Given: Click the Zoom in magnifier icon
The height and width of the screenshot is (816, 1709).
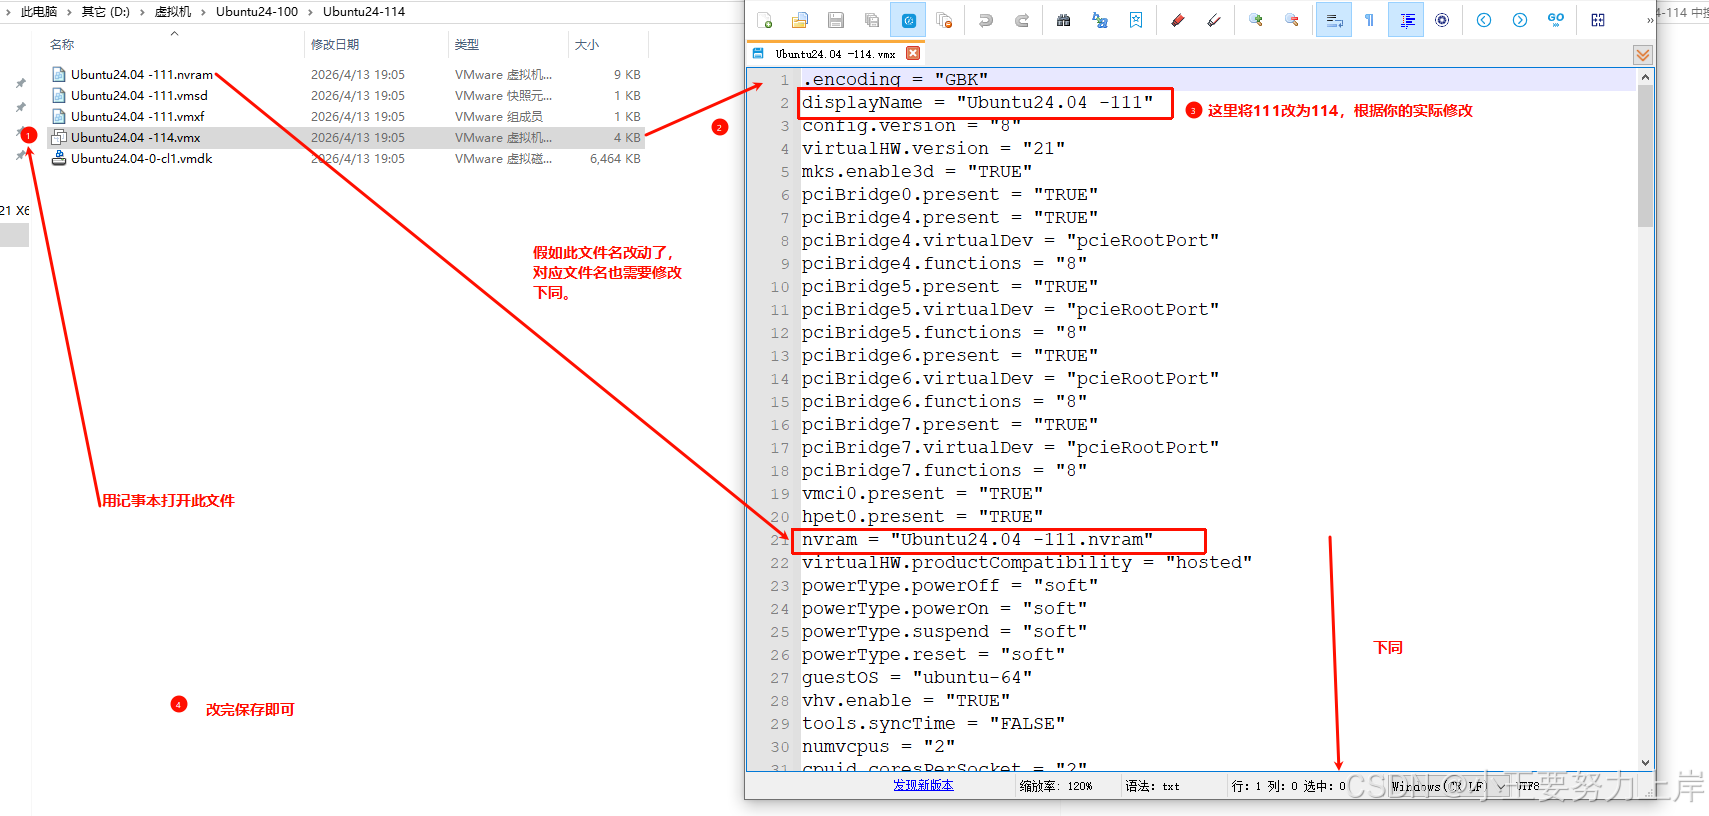Looking at the screenshot, I should click(x=1256, y=20).
